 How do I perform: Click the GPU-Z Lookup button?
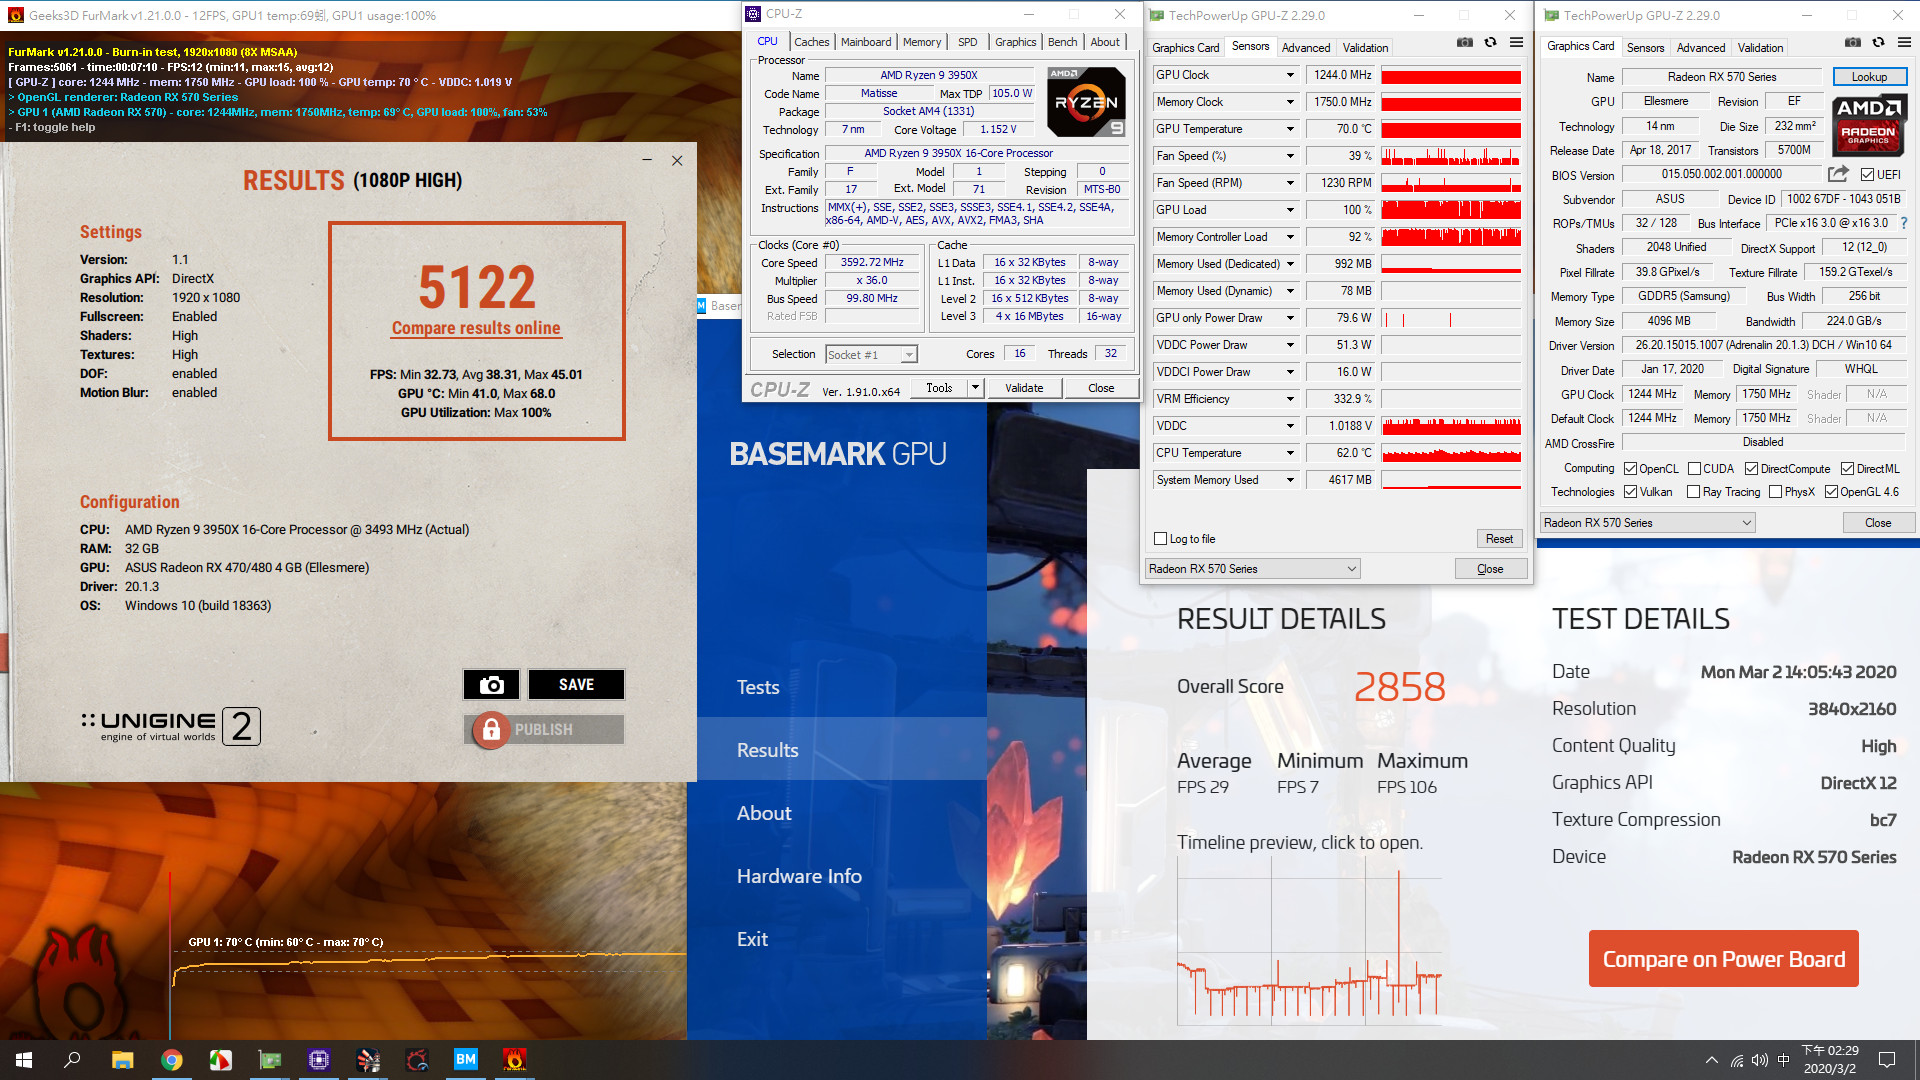tap(1869, 77)
